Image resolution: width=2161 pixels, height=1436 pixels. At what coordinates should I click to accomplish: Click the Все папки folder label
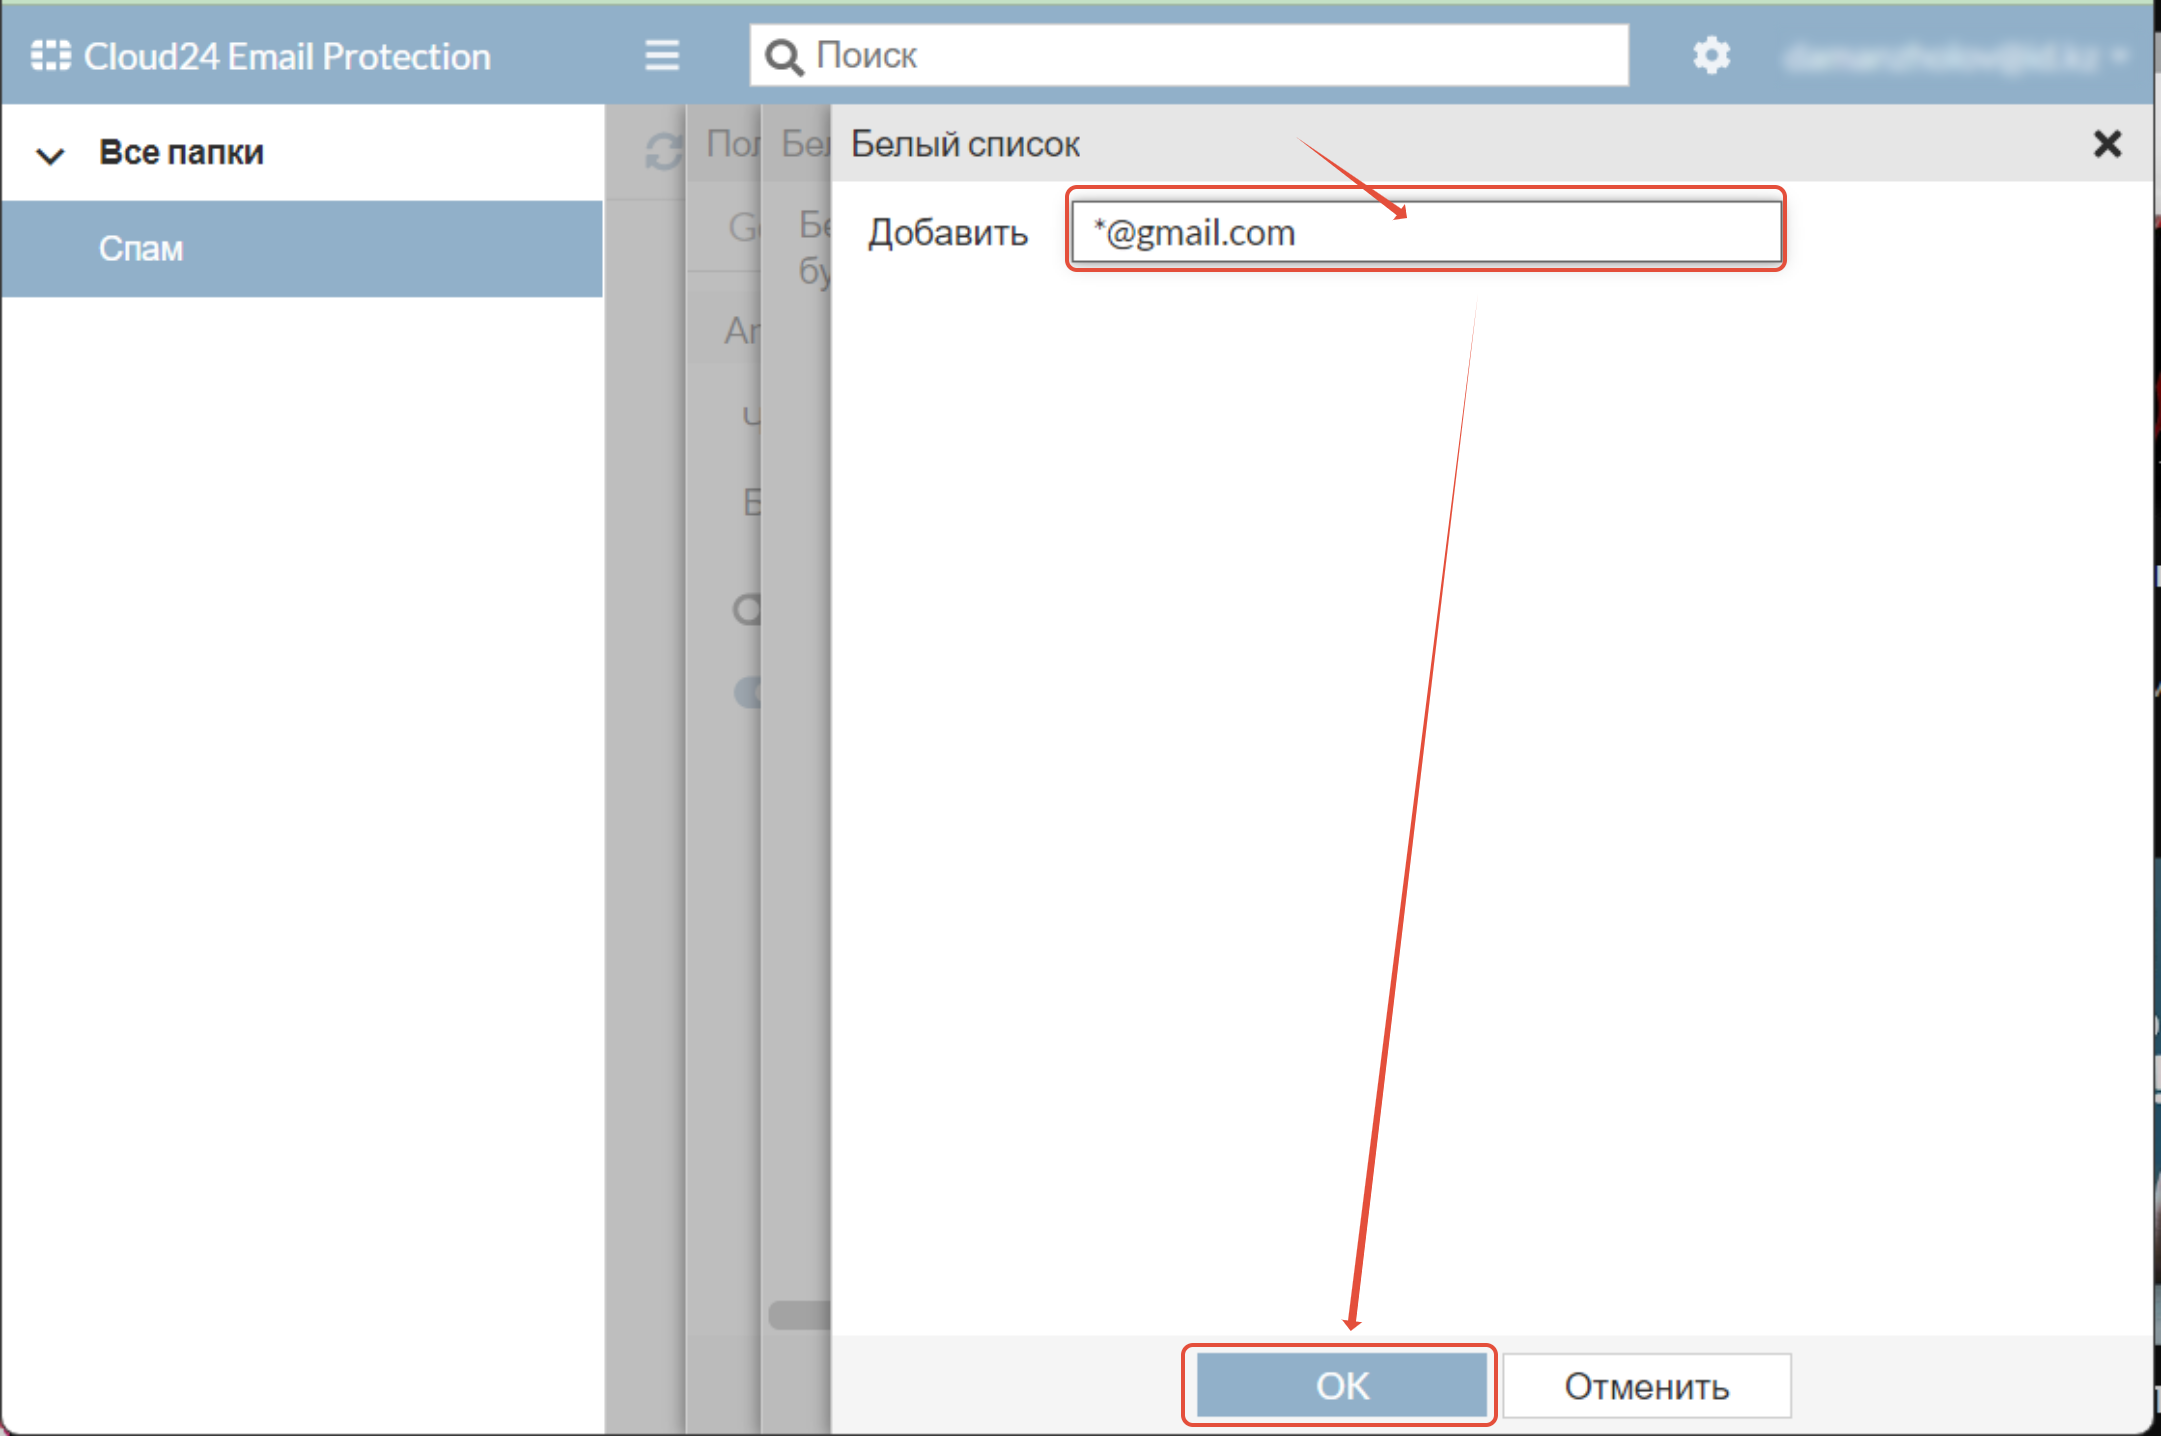181,152
